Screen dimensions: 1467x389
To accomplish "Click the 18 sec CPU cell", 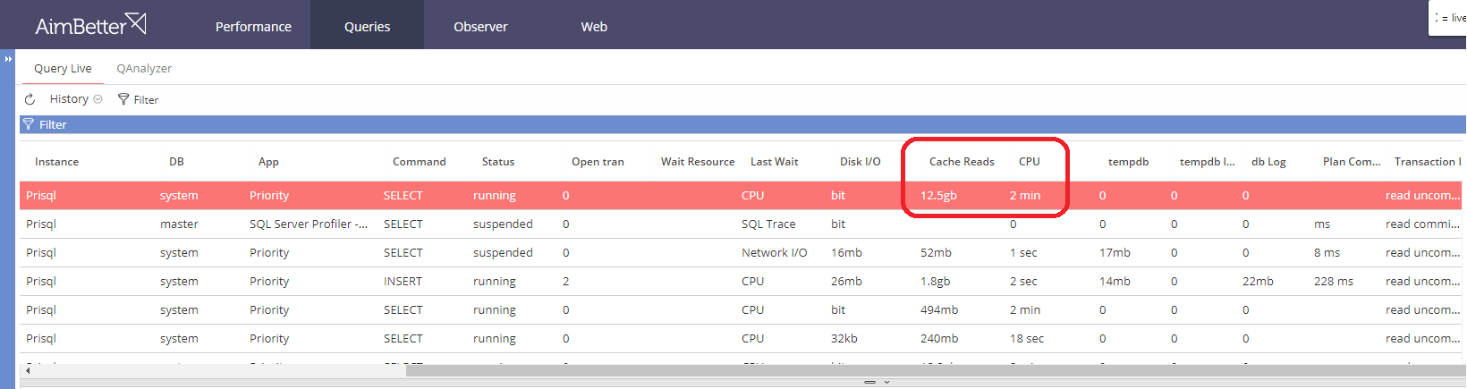I will [1026, 338].
